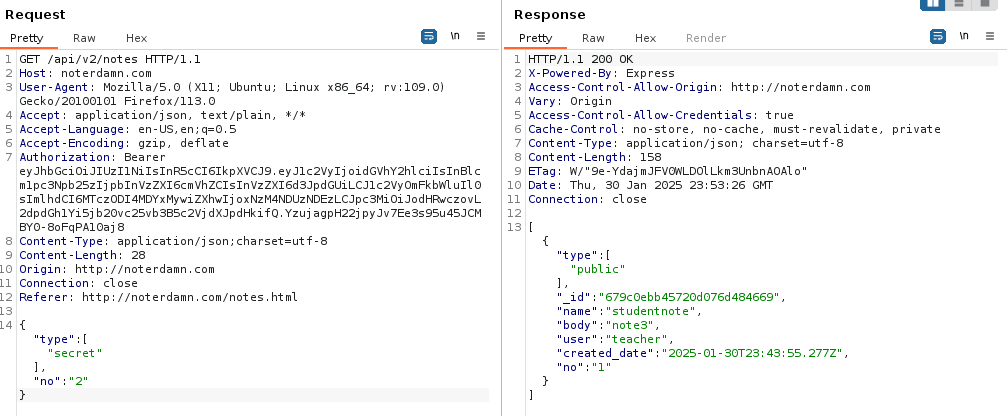Select the top-bottom stacked layout icon
The image size is (1007, 416).
tap(960, 4)
